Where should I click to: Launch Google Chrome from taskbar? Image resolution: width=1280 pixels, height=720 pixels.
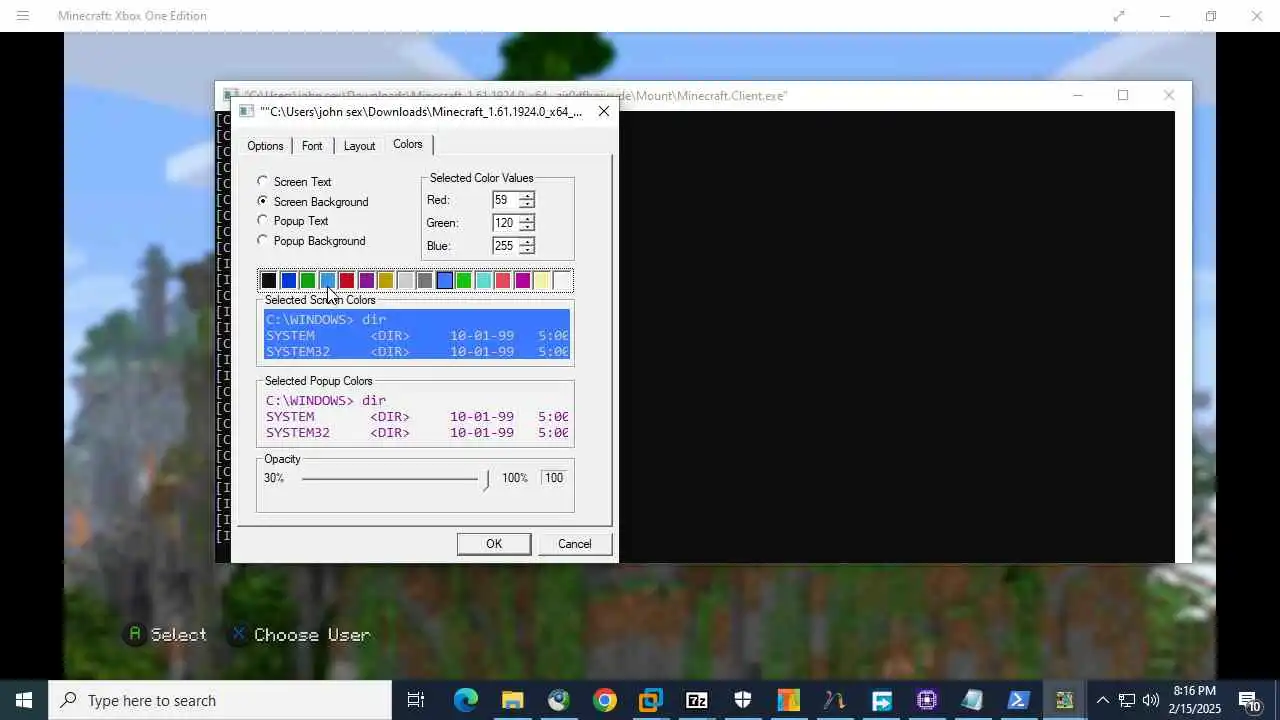click(604, 700)
